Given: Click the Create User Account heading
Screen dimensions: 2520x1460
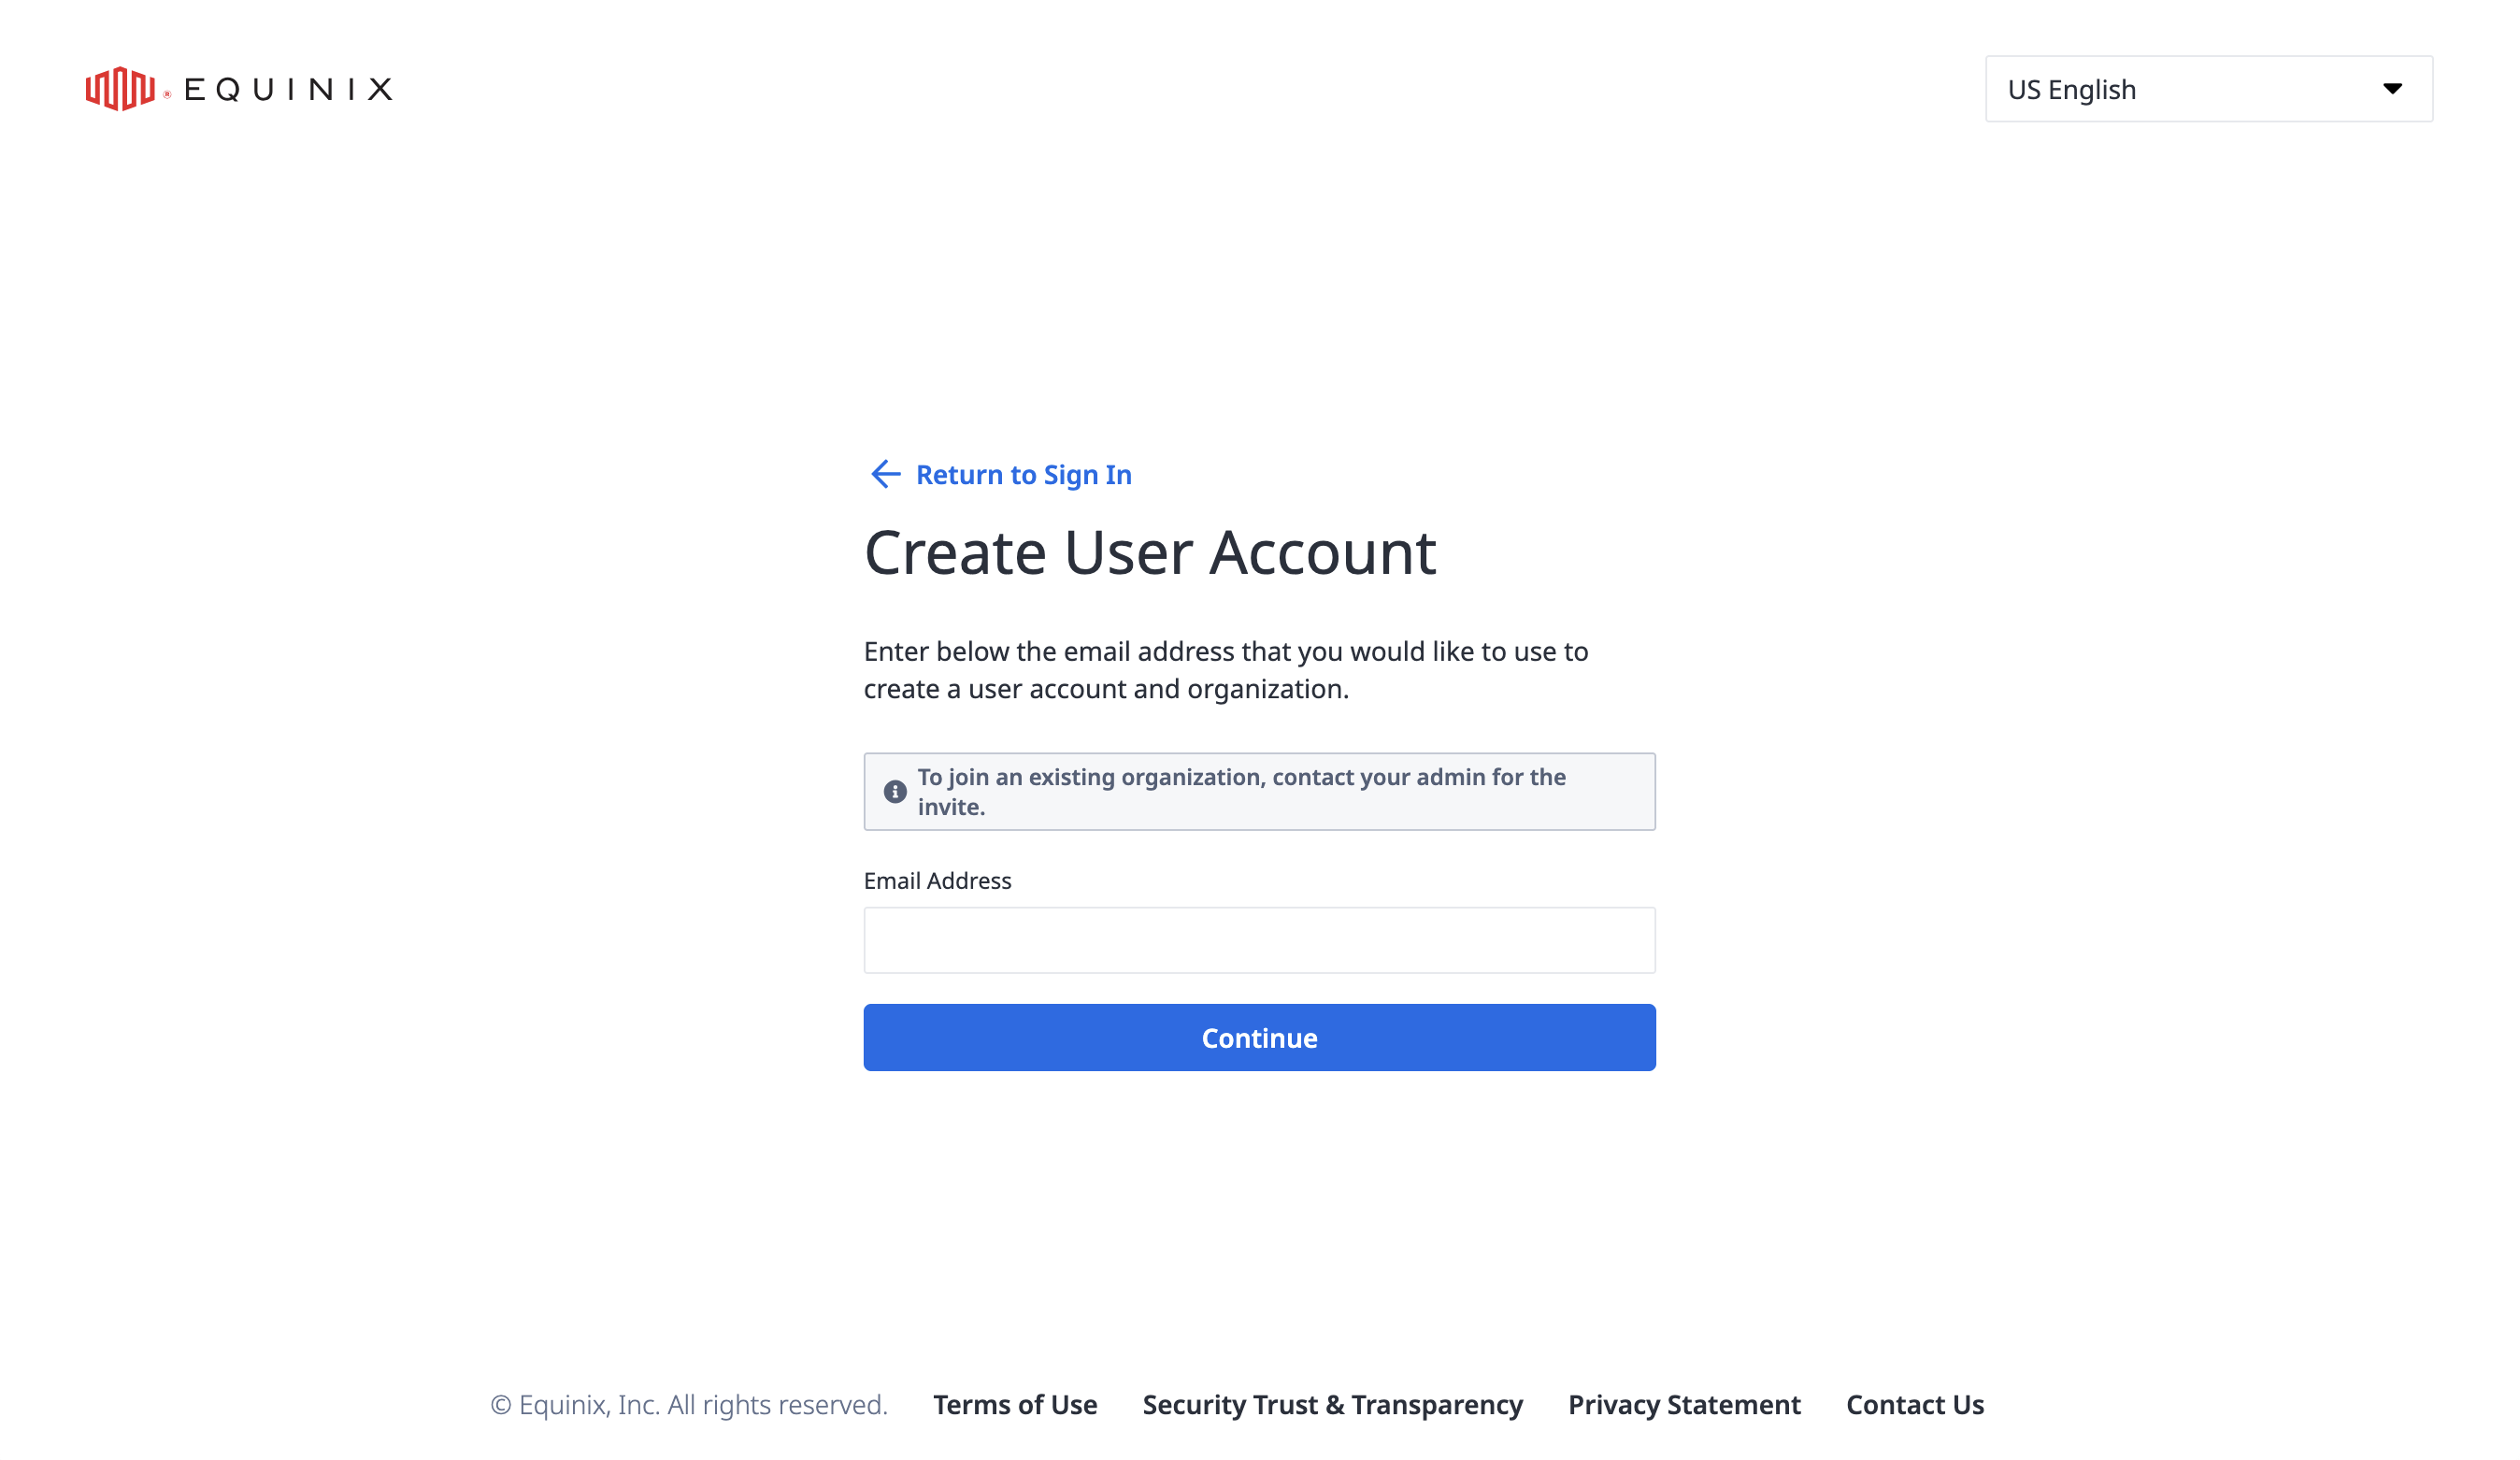Looking at the screenshot, I should click(x=1150, y=552).
